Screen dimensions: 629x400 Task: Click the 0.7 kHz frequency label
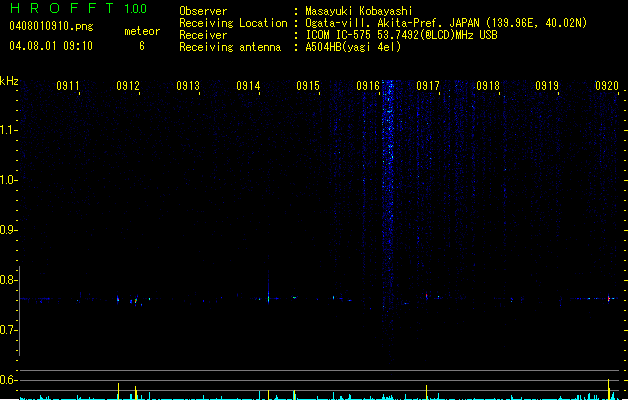pyautogui.click(x=8, y=330)
